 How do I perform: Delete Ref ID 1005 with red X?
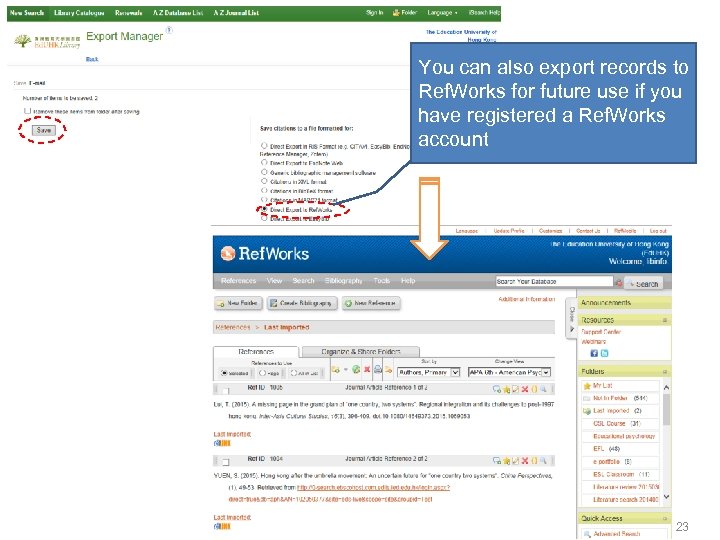pyautogui.click(x=525, y=389)
